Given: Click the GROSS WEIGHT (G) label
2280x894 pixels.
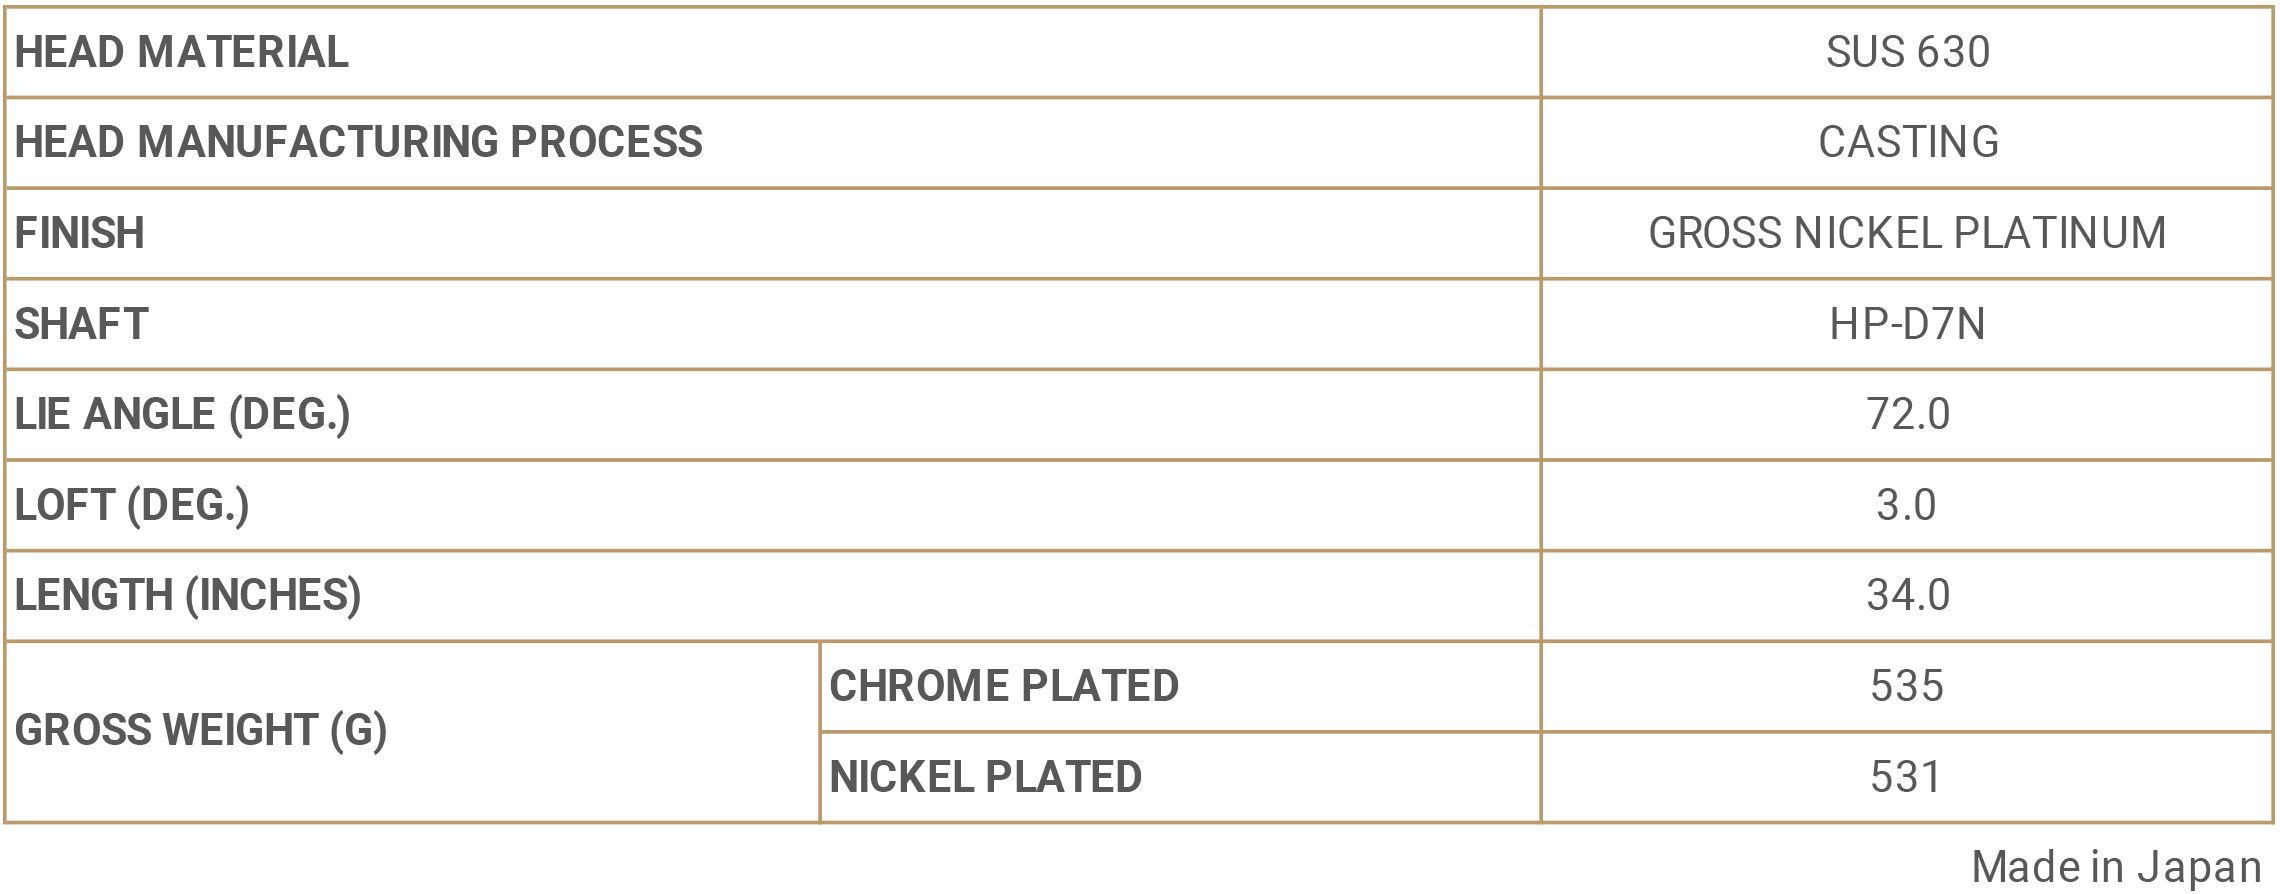Looking at the screenshot, I should pyautogui.click(x=200, y=730).
